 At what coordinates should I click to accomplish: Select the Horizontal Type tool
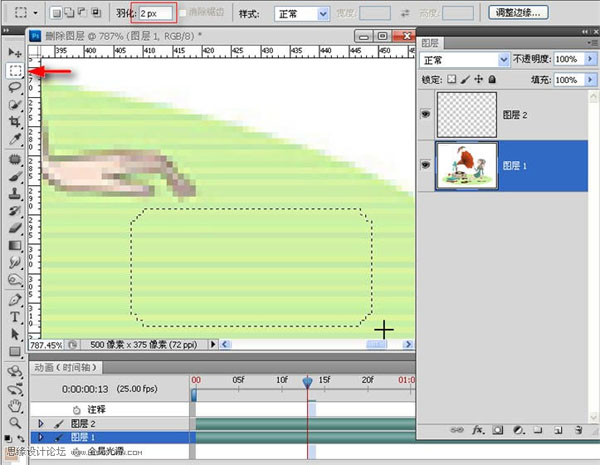point(14,317)
